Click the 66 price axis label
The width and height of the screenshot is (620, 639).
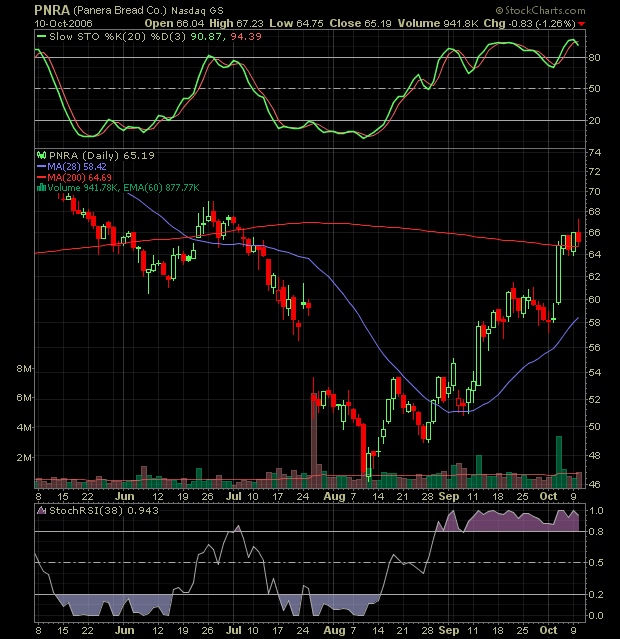594,232
